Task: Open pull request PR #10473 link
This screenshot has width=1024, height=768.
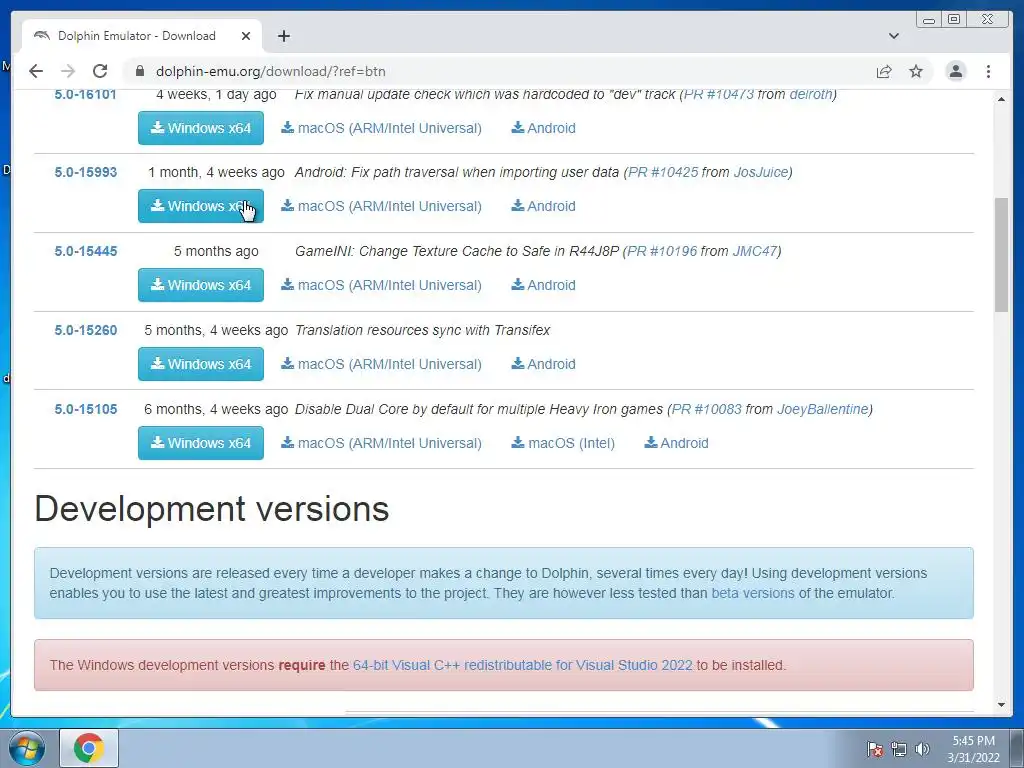Action: tap(718, 95)
